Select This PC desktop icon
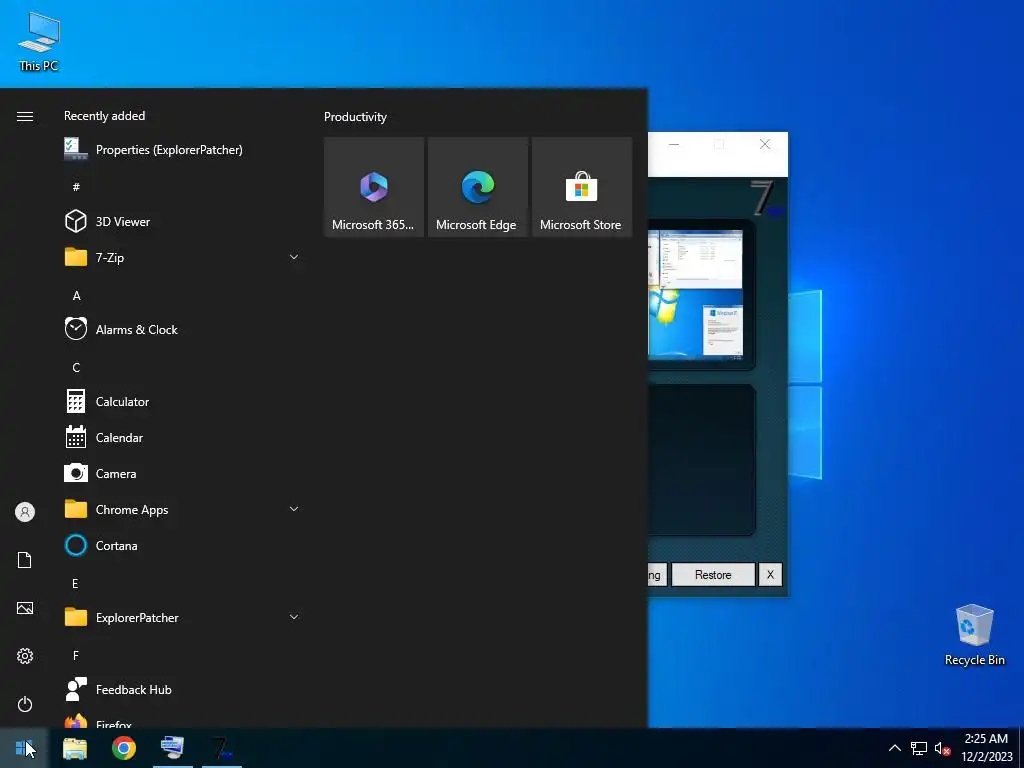Screen dimensions: 1024x768 [x=39, y=41]
